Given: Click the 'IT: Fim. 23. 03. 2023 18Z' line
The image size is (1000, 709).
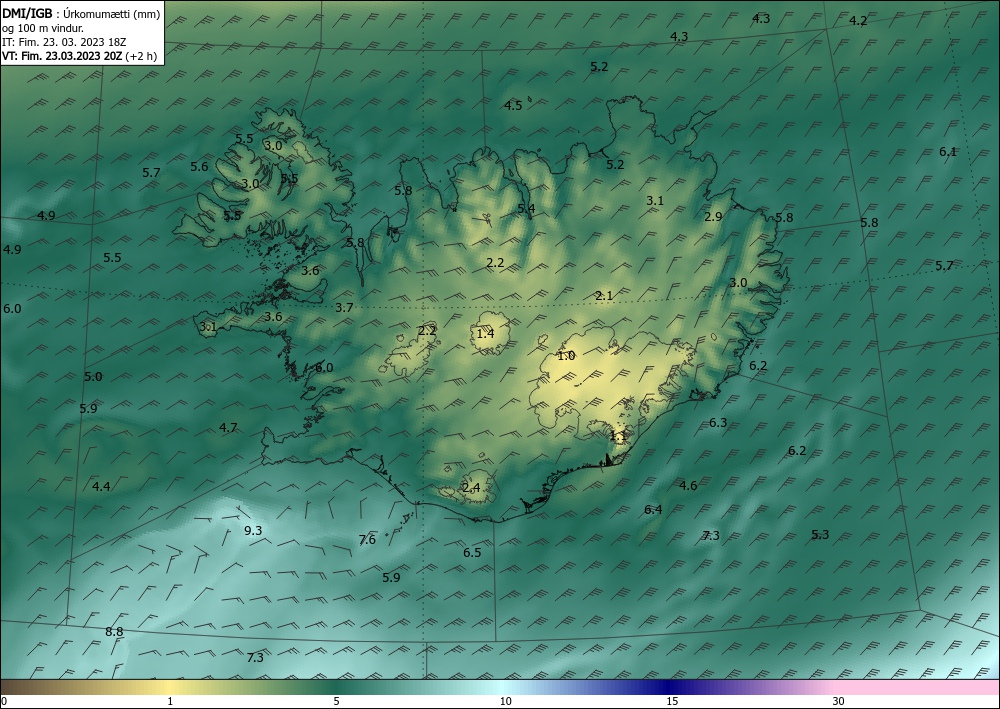Looking at the screenshot, I should pos(64,42).
